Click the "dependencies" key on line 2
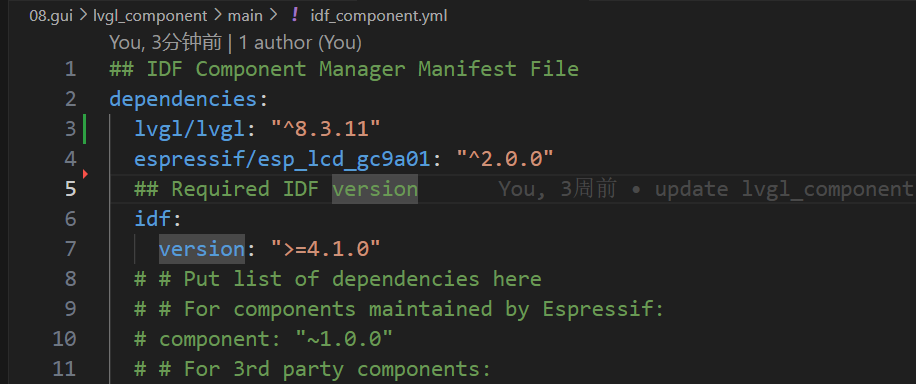Image resolution: width=916 pixels, height=384 pixels. tap(183, 99)
